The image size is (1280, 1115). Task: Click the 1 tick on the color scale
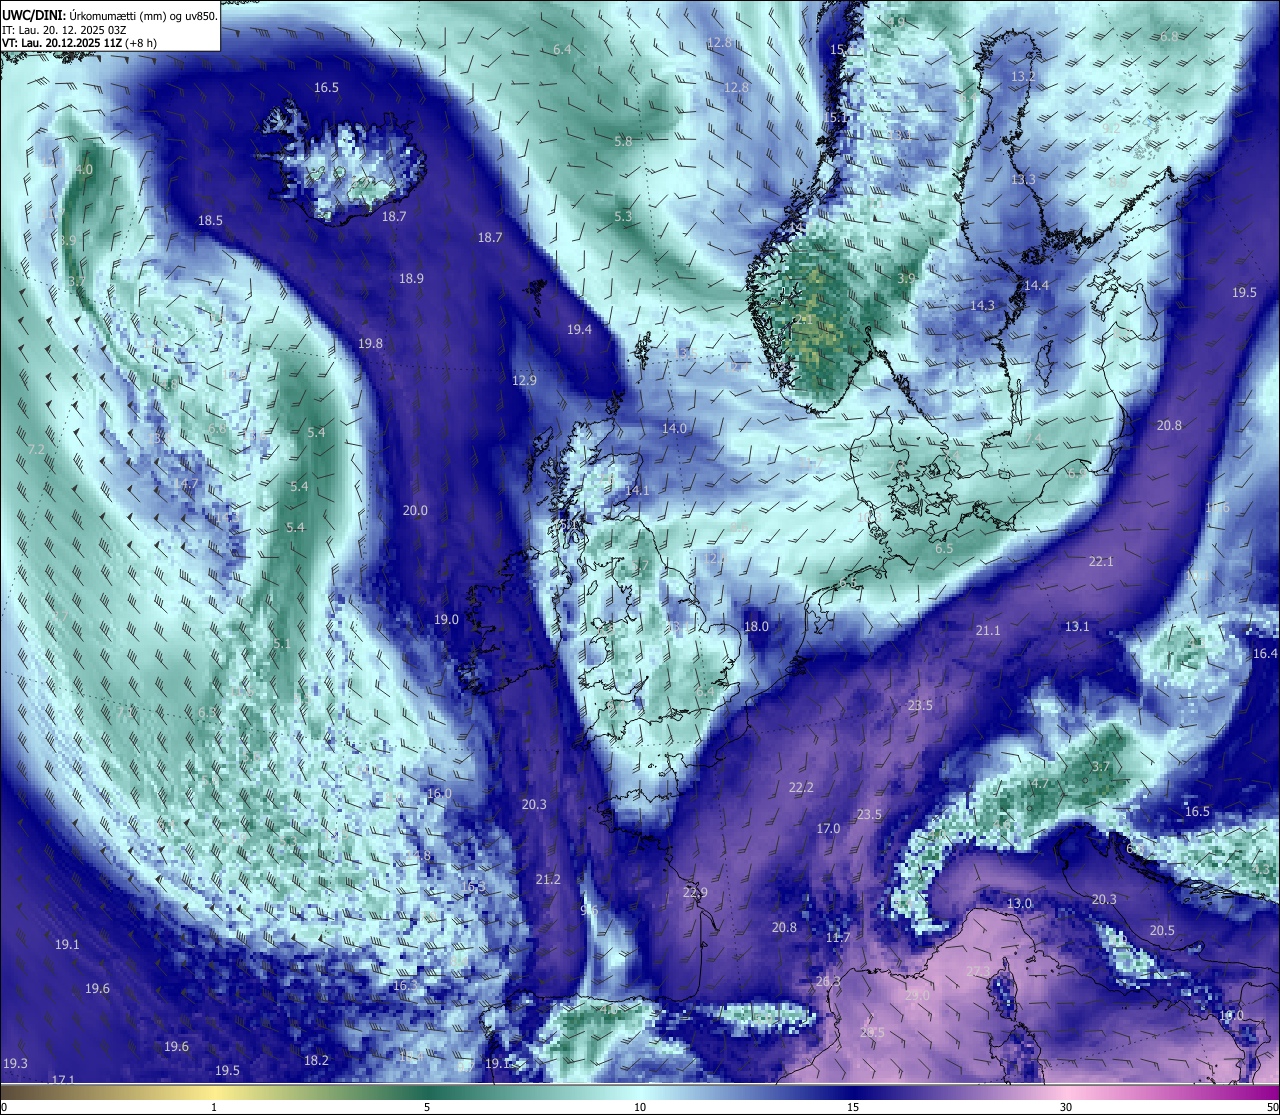[x=214, y=1107]
